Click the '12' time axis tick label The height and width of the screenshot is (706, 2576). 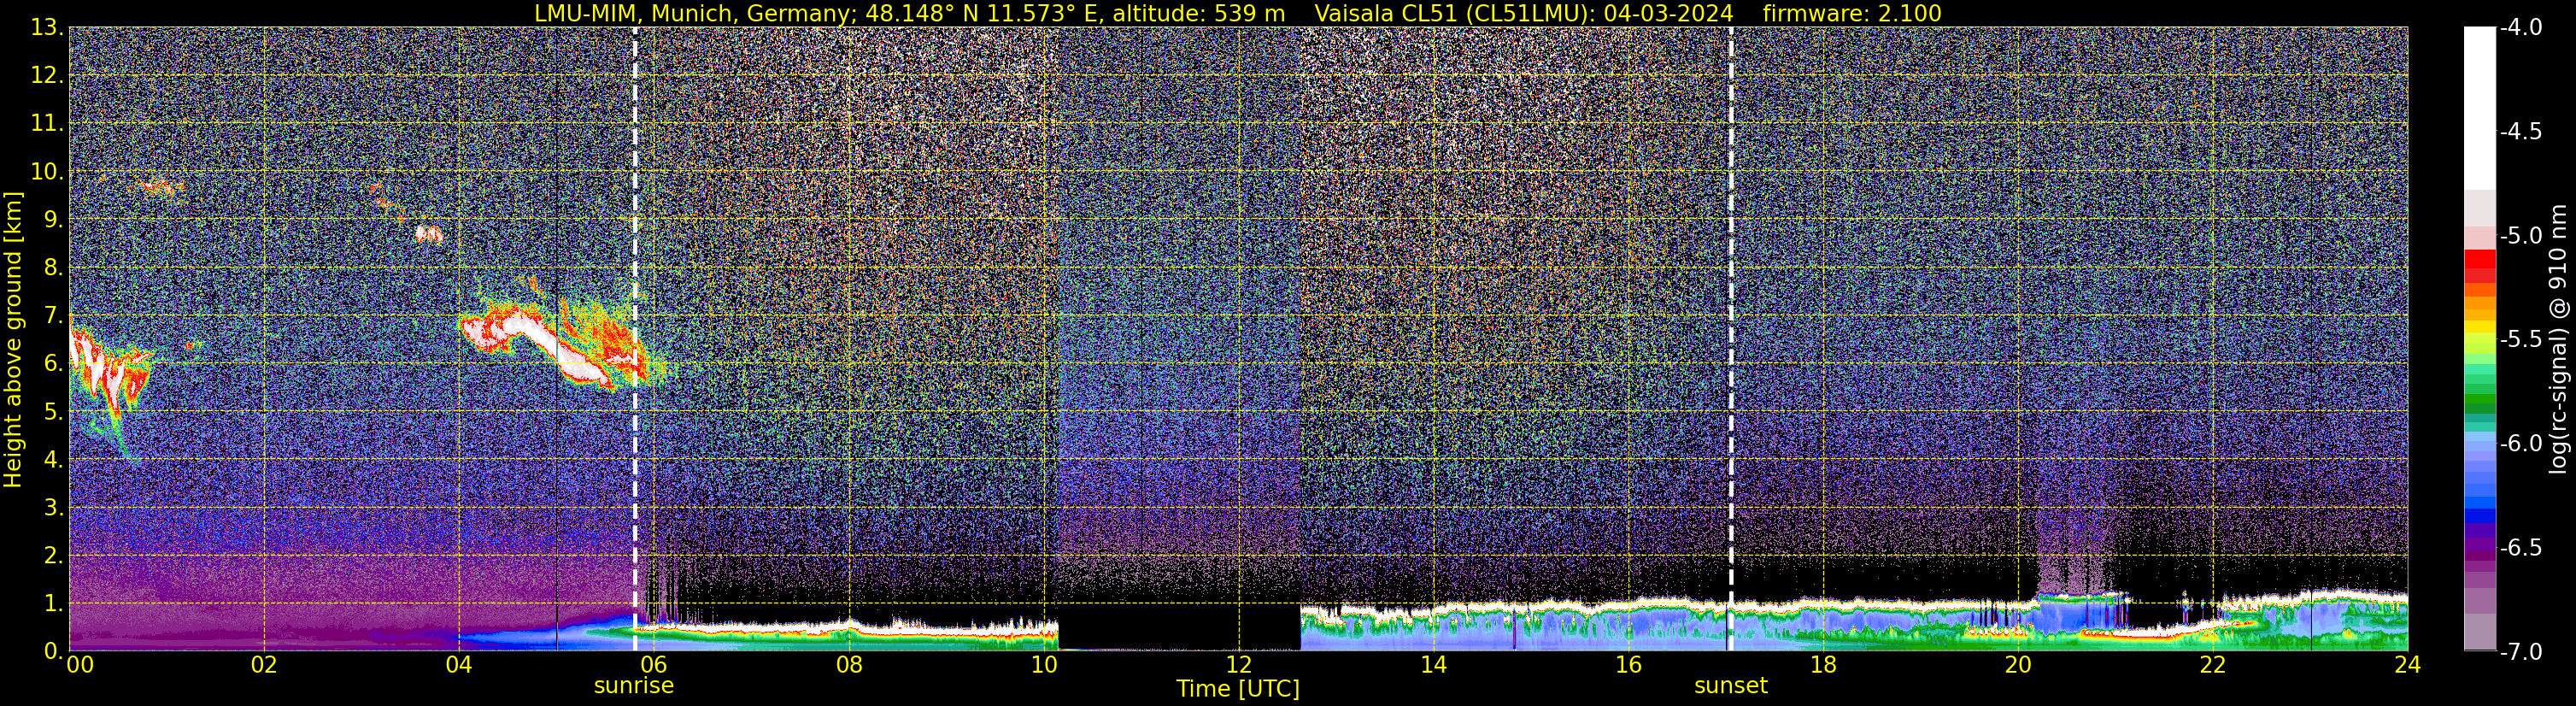(x=1238, y=665)
